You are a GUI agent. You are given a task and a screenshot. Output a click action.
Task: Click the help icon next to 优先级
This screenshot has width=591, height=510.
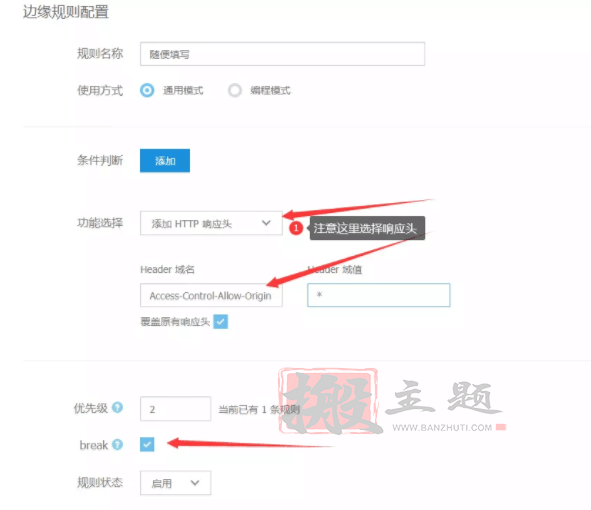118,407
